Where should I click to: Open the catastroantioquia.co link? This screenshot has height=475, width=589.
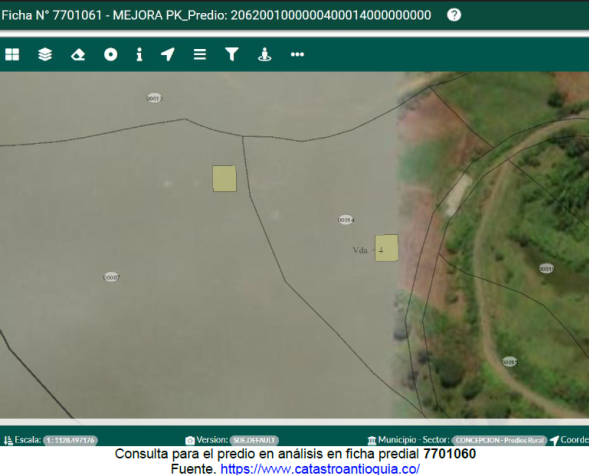click(320, 469)
